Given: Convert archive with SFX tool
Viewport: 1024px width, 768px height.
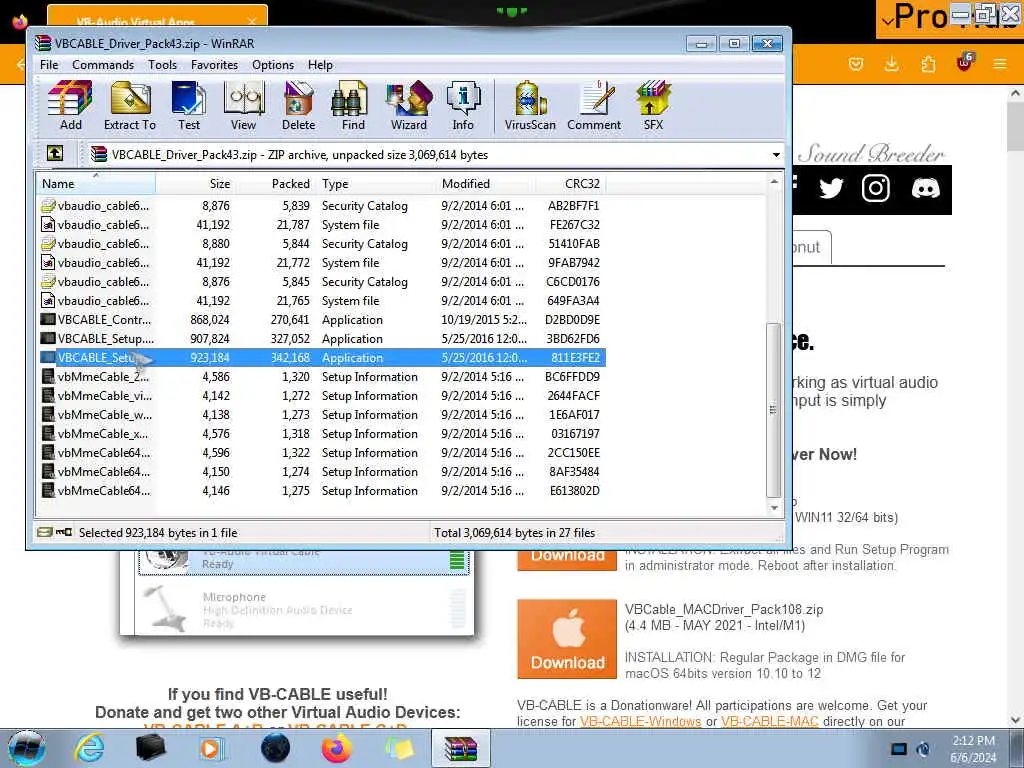Looking at the screenshot, I should 653,106.
